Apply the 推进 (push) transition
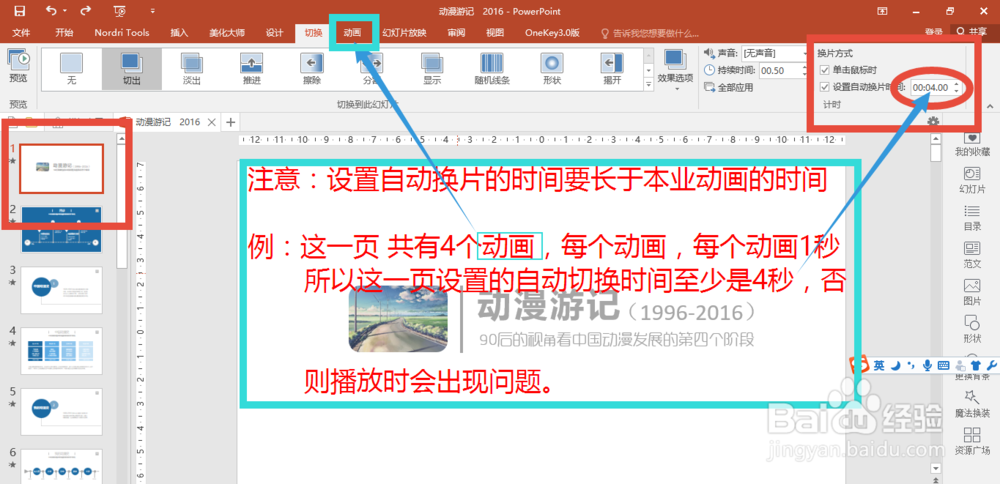Viewport: 1000px width, 484px height. pos(251,68)
